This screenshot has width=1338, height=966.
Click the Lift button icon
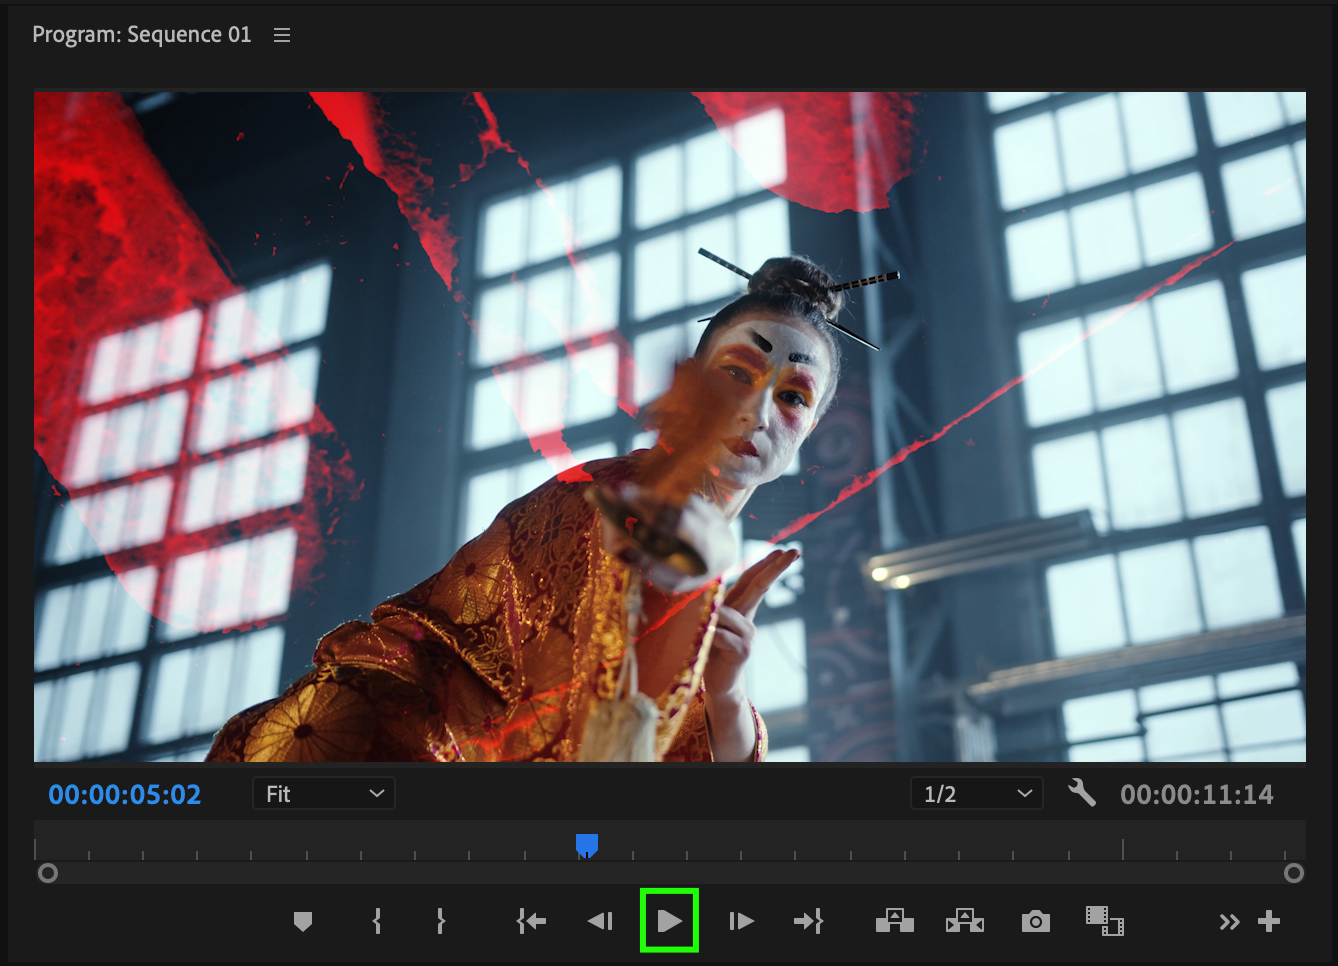click(x=895, y=921)
